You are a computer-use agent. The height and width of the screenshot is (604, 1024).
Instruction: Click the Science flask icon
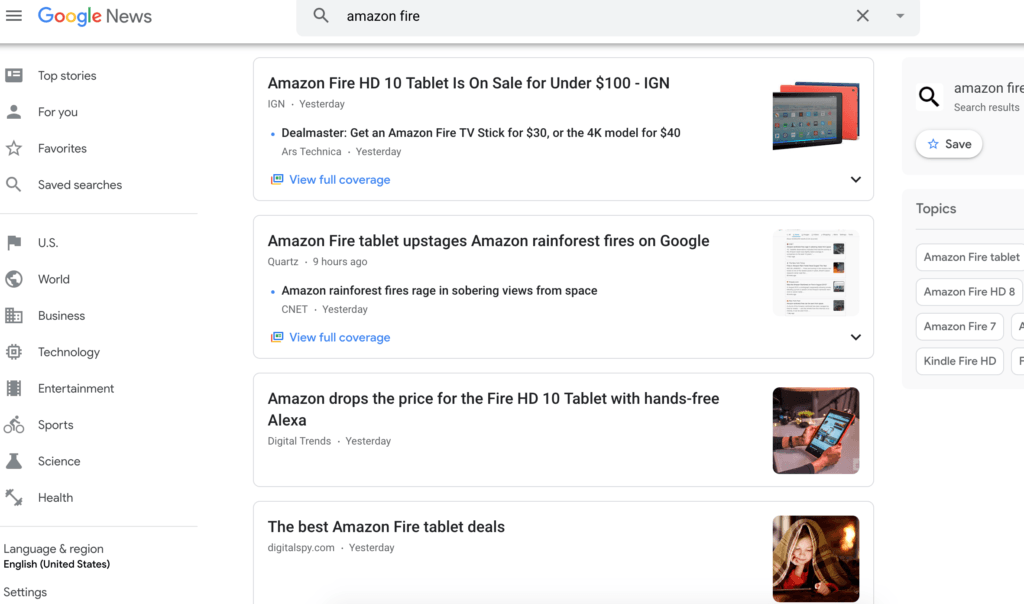coord(14,461)
